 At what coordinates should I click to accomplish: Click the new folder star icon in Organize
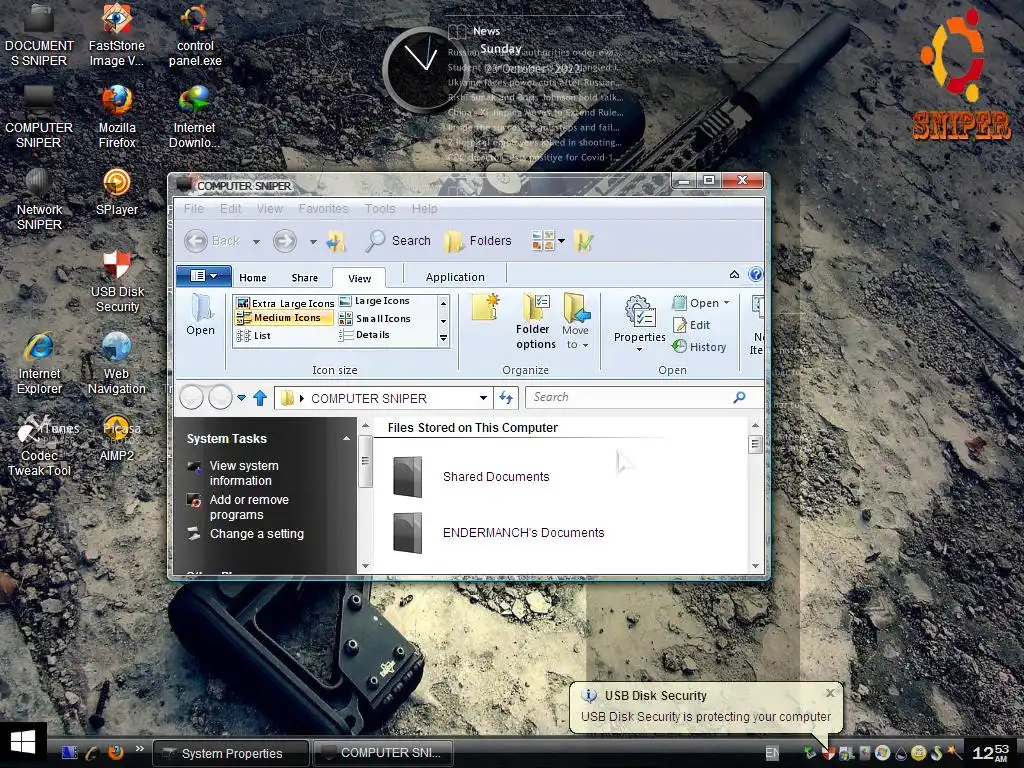pyautogui.click(x=486, y=307)
